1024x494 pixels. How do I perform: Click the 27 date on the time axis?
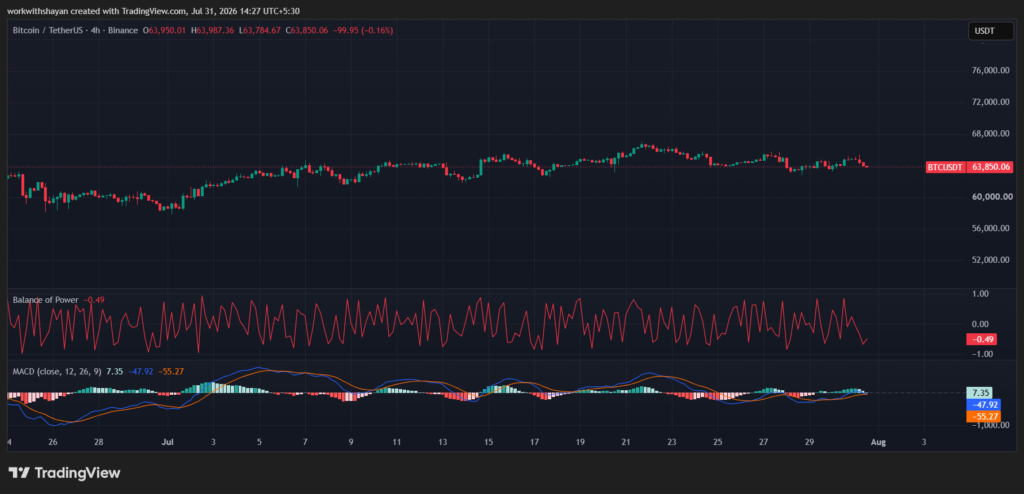point(763,442)
